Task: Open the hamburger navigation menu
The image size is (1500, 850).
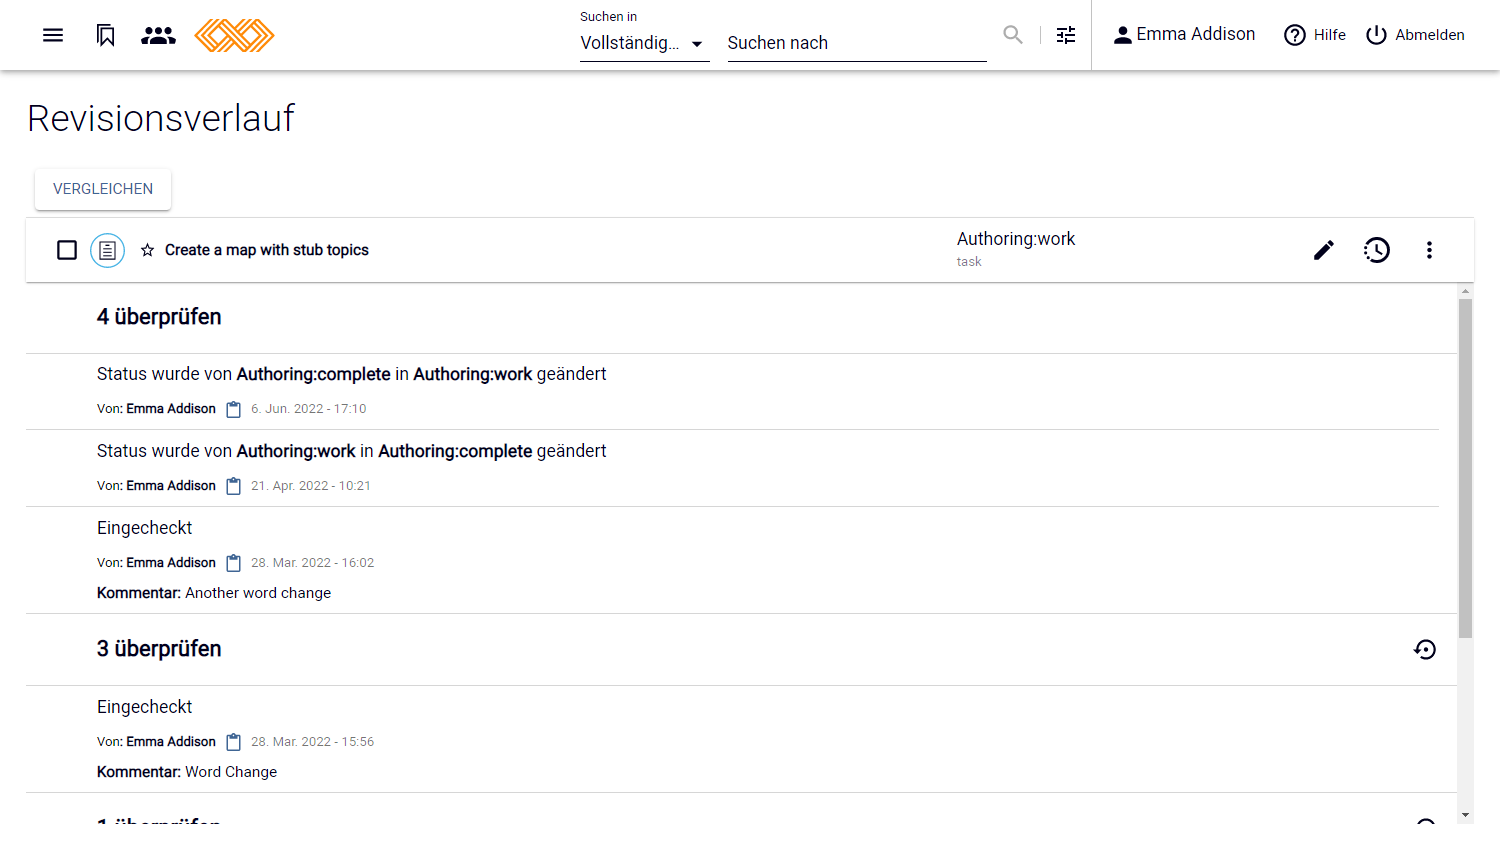Action: pos(53,35)
